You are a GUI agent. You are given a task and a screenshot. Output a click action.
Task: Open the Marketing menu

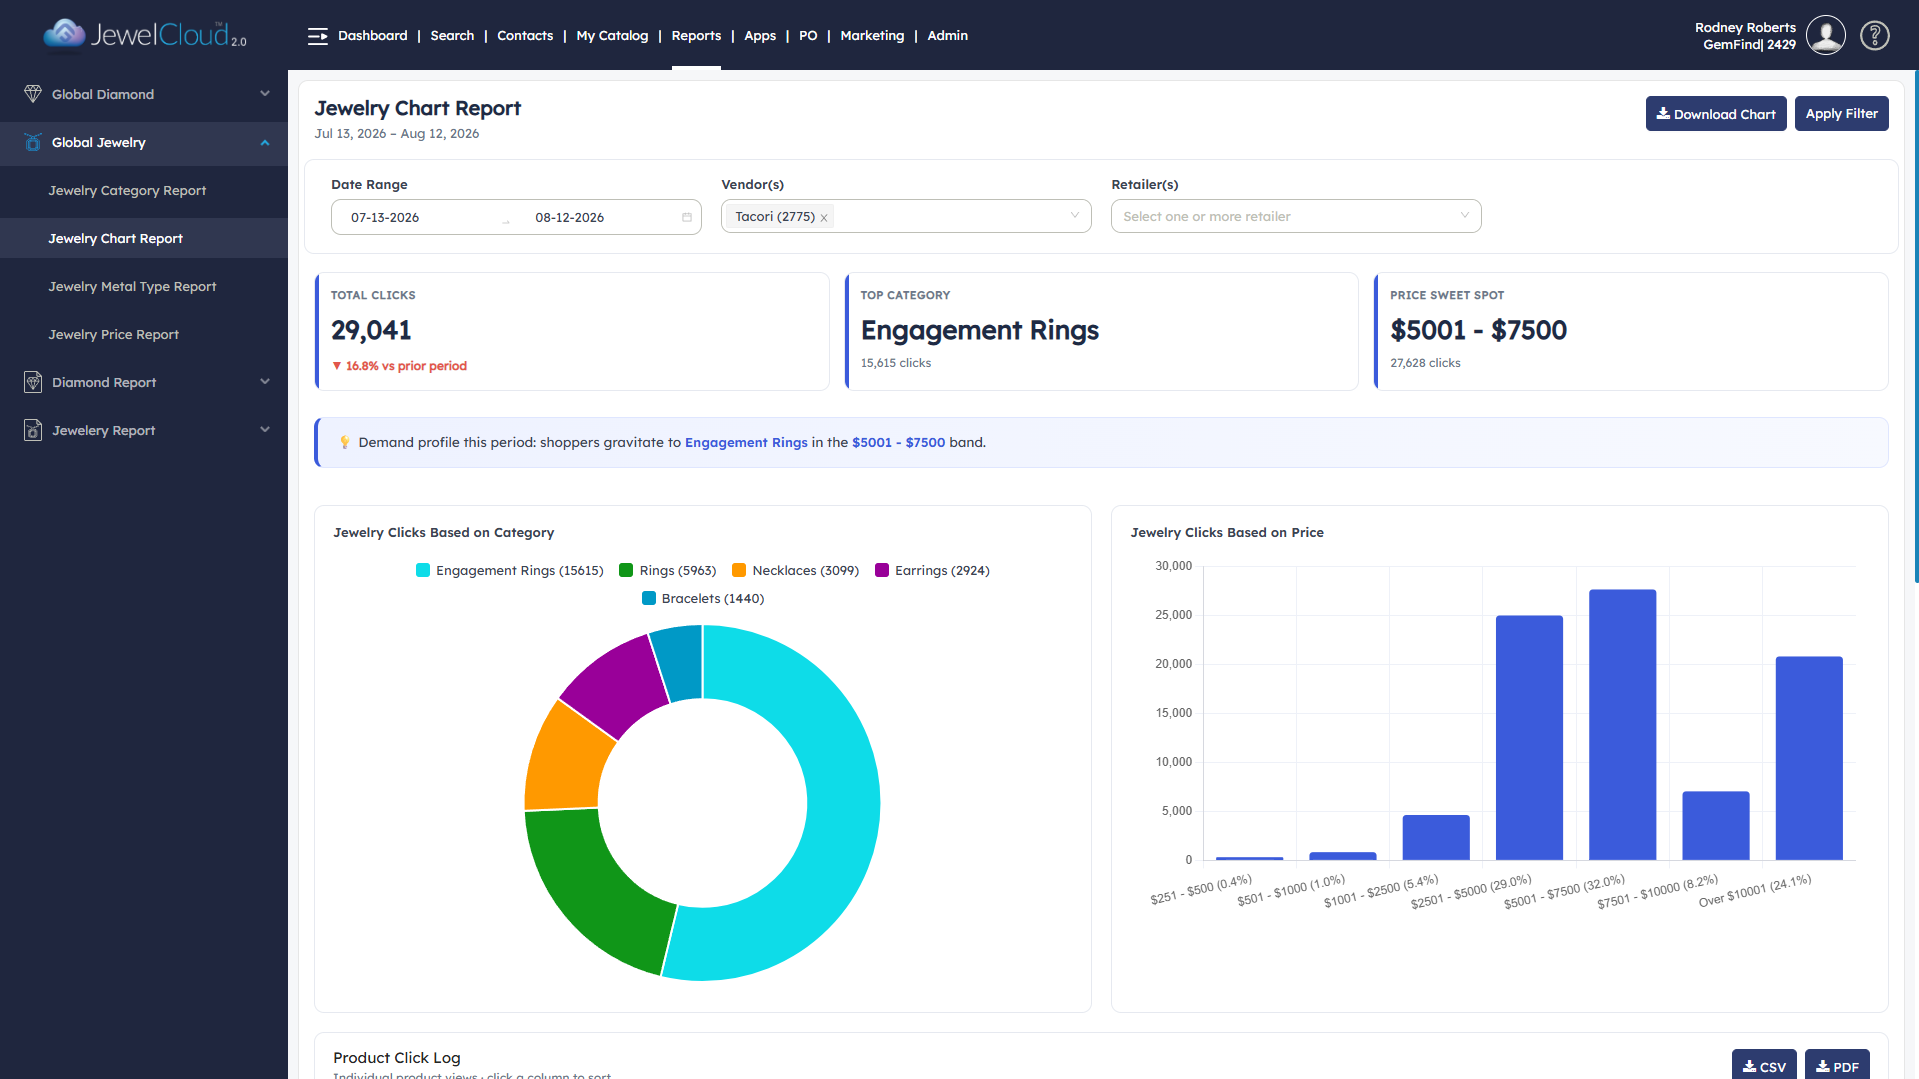(x=871, y=36)
